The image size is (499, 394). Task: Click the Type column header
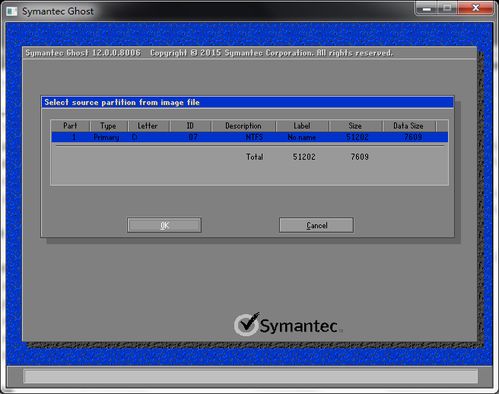108,126
